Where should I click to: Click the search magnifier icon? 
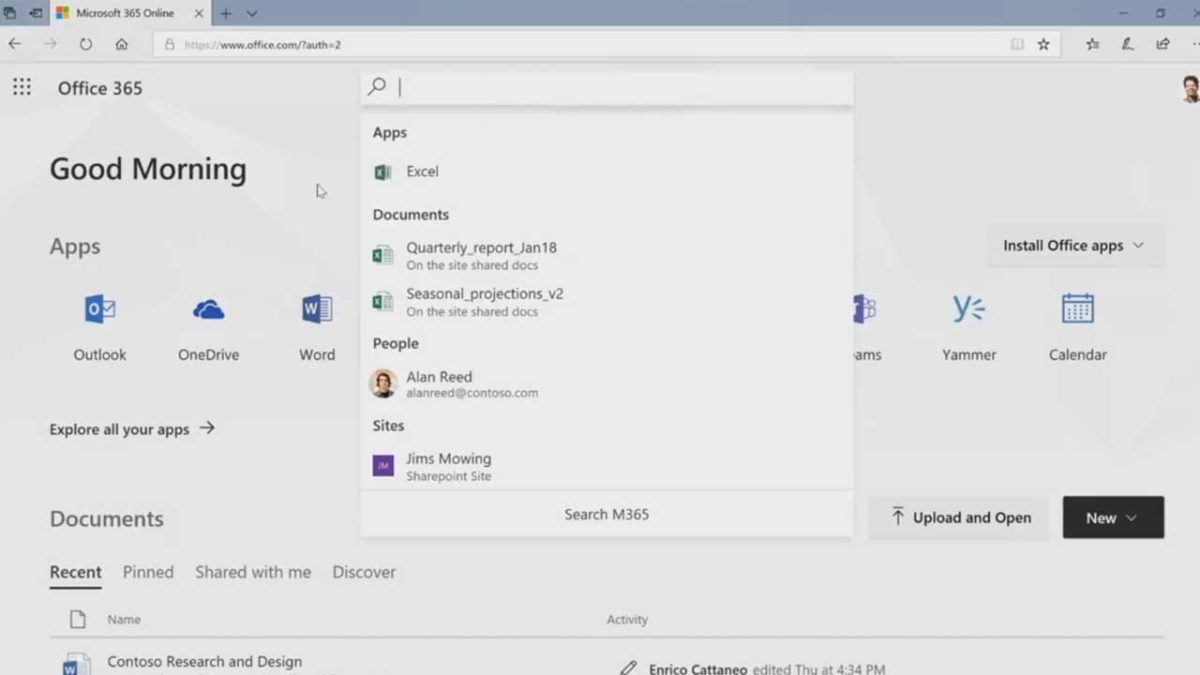[377, 87]
